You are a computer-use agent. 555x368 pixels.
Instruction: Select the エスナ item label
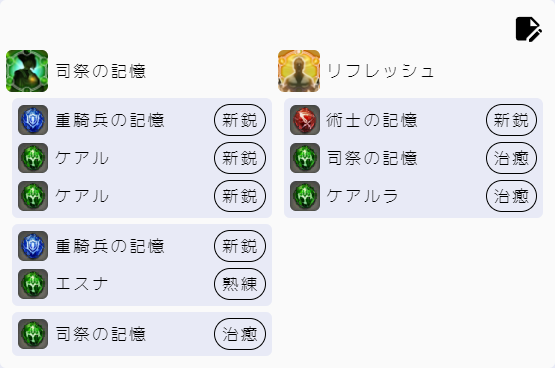coord(82,284)
